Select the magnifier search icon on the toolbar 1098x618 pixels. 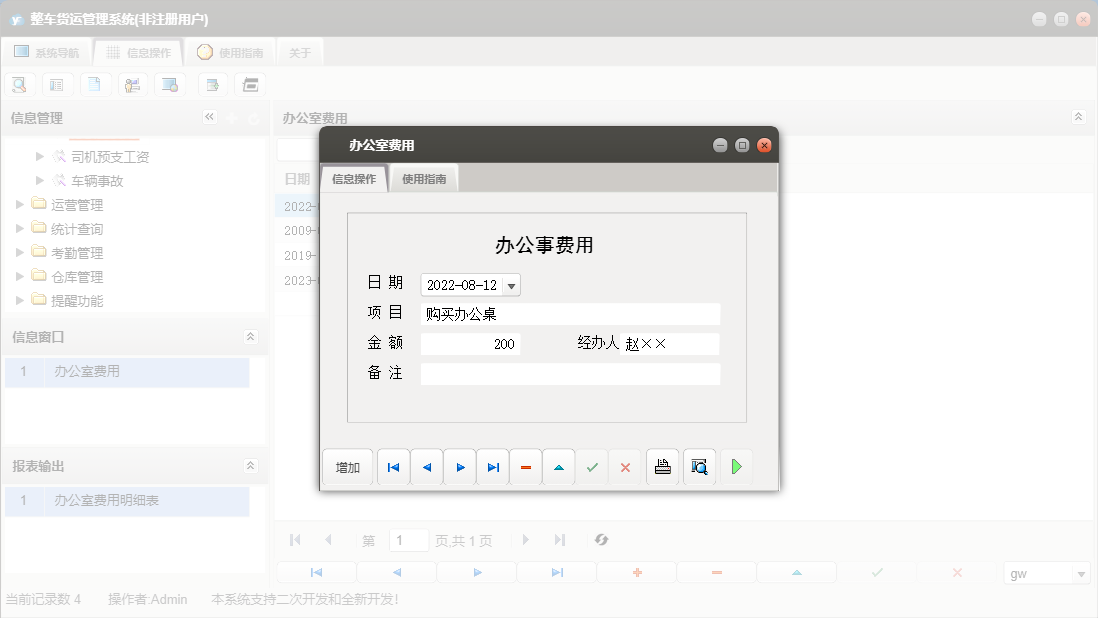[19, 84]
